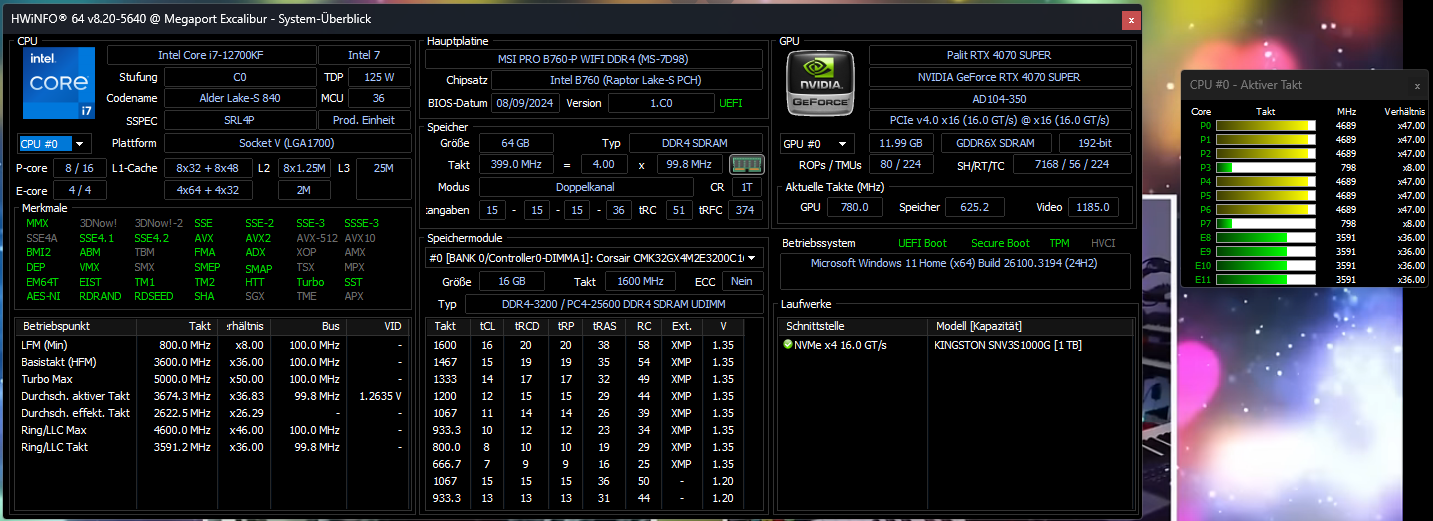This screenshot has width=1433, height=521.
Task: Click the Secure Boot status label
Action: [1000, 243]
